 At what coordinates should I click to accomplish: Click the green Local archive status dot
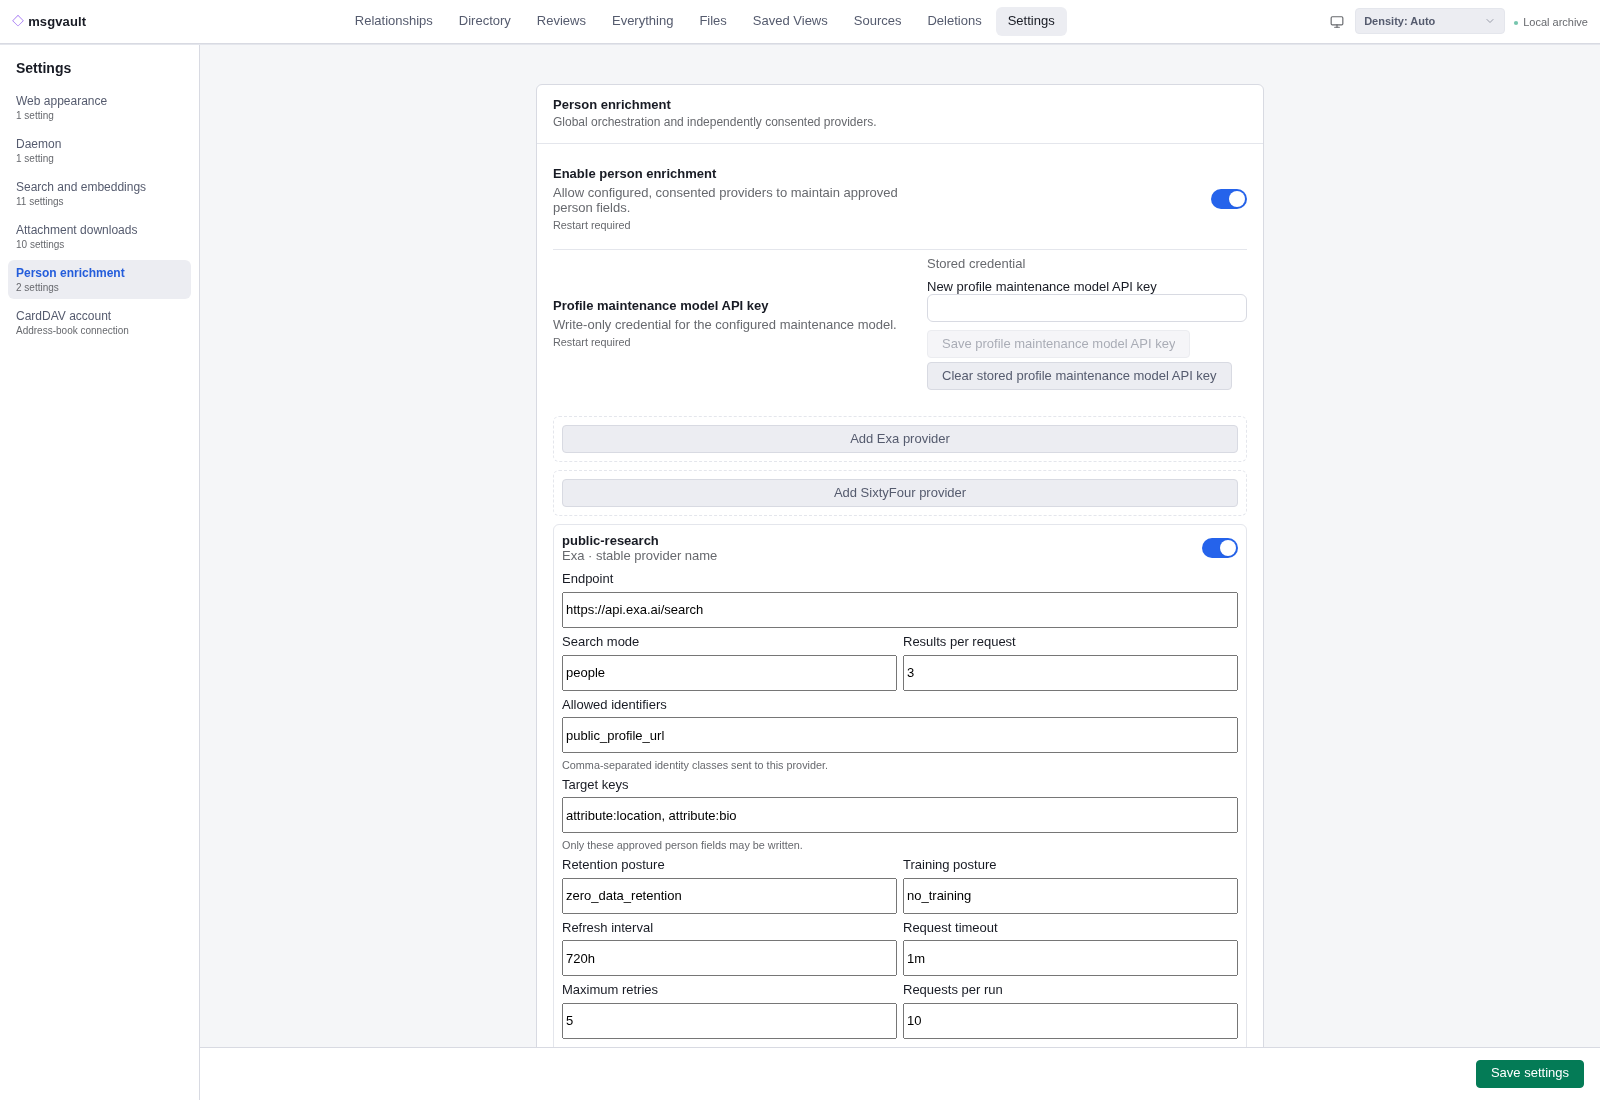click(x=1516, y=23)
